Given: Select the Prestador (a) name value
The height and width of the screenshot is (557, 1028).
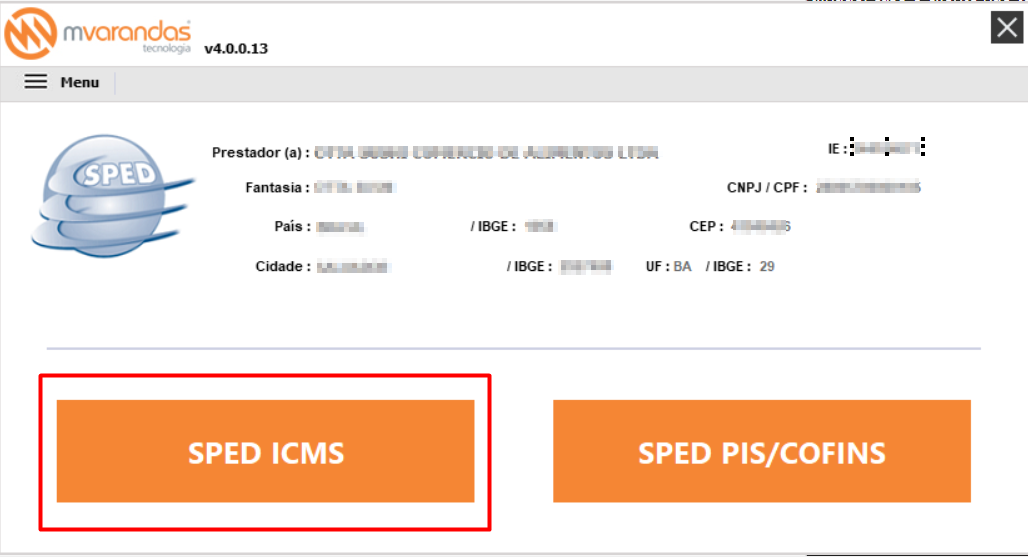Looking at the screenshot, I should pyautogui.click(x=486, y=153).
